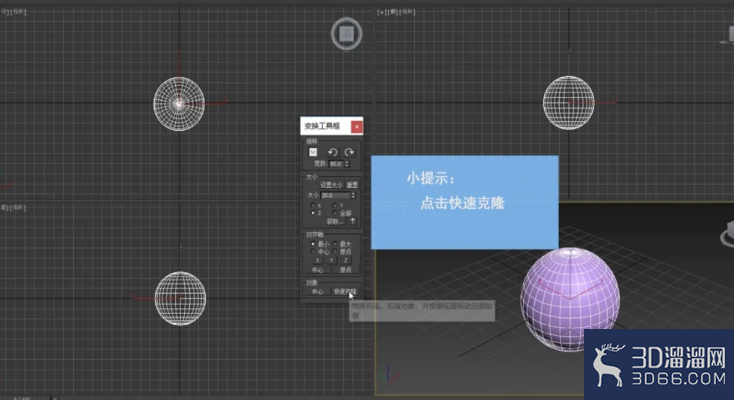Click the 大小 size value field
Screen dimensions: 734x400
(335, 195)
